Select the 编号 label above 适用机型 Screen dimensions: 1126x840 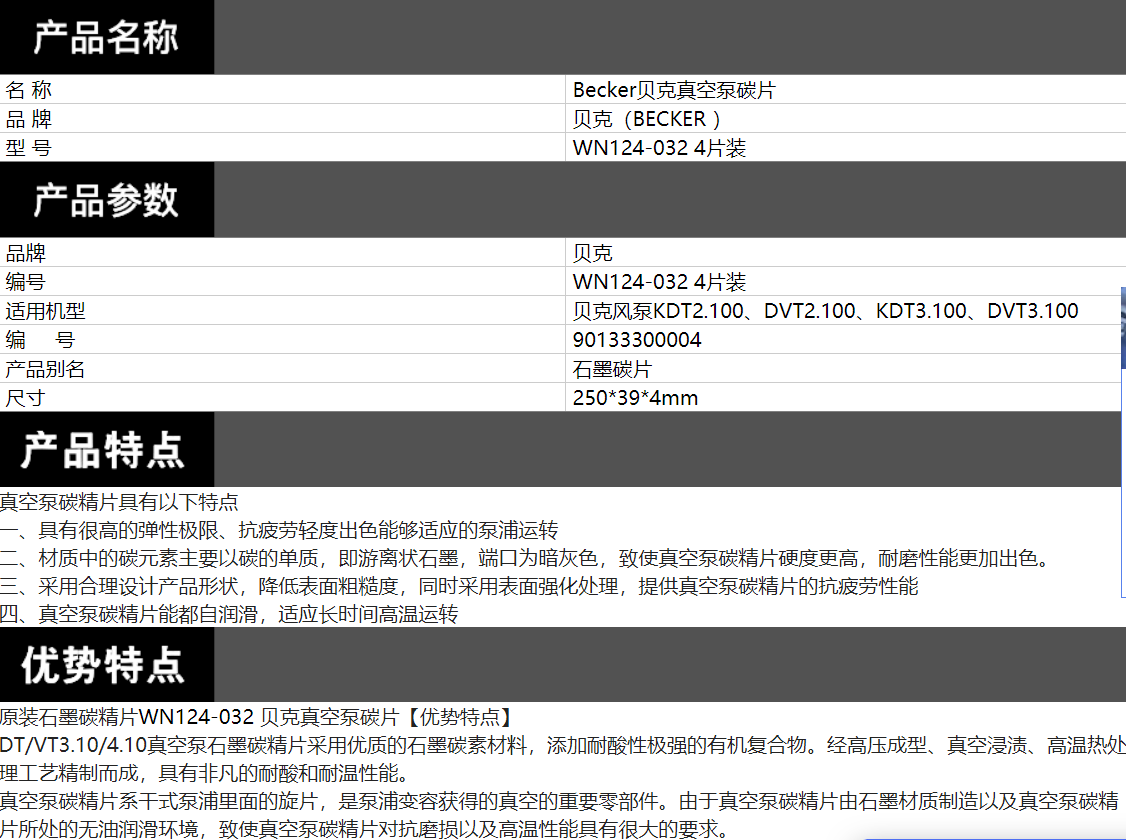25,281
